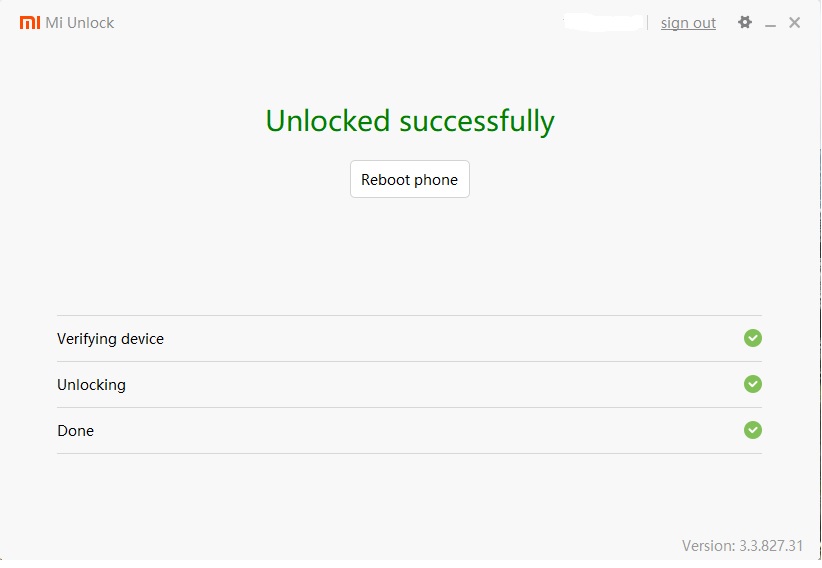Click the Mi Unlock title text
This screenshot has width=822, height=568.
(80, 23)
